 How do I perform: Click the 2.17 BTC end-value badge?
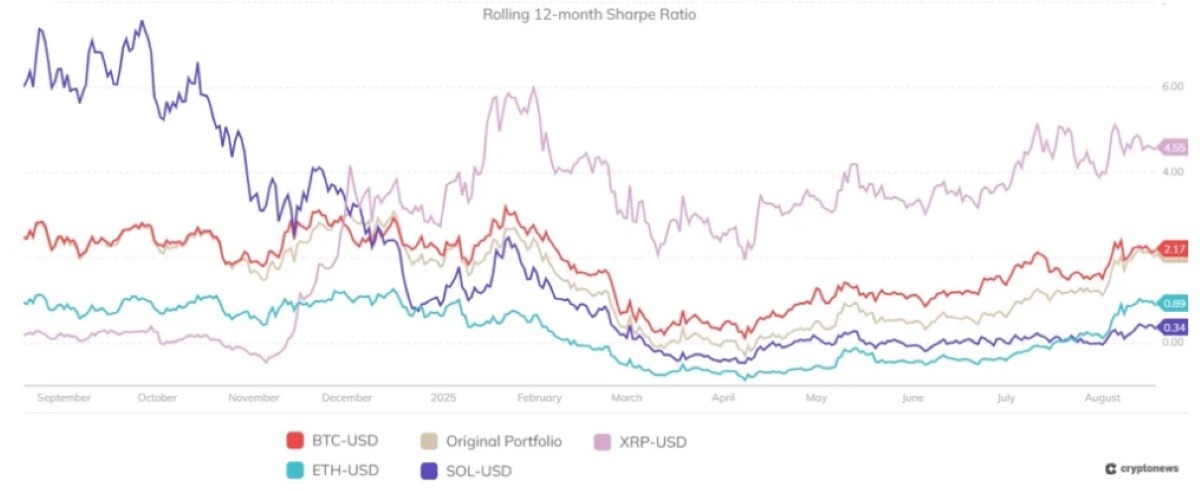1173,248
